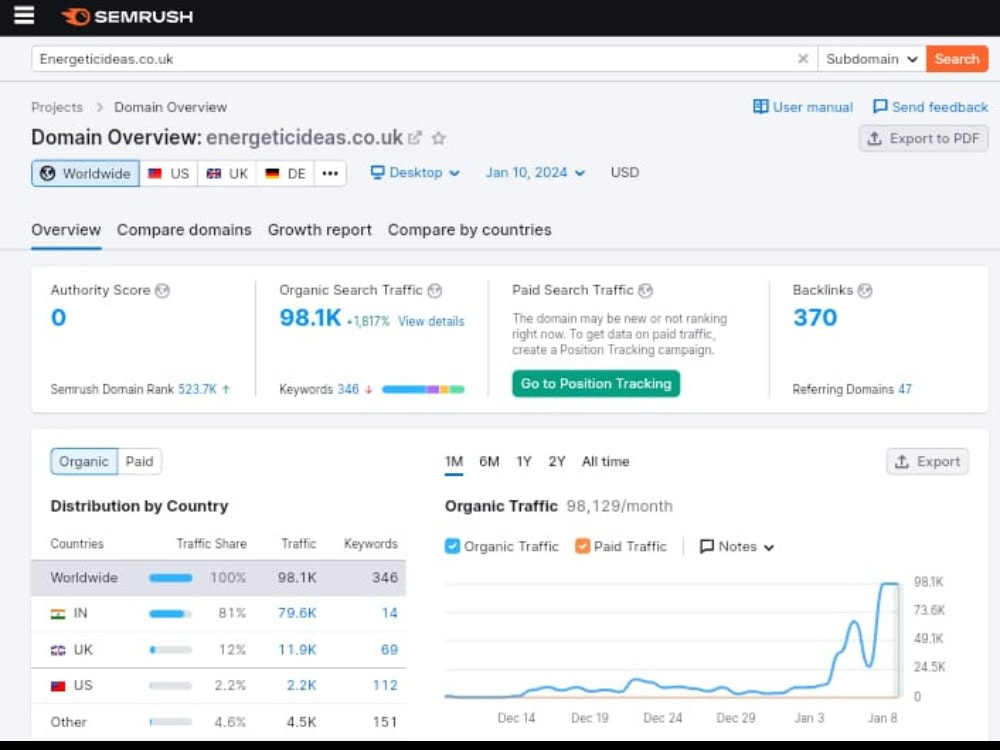This screenshot has width=1000, height=750.
Task: Select Worldwide database
Action: click(85, 173)
